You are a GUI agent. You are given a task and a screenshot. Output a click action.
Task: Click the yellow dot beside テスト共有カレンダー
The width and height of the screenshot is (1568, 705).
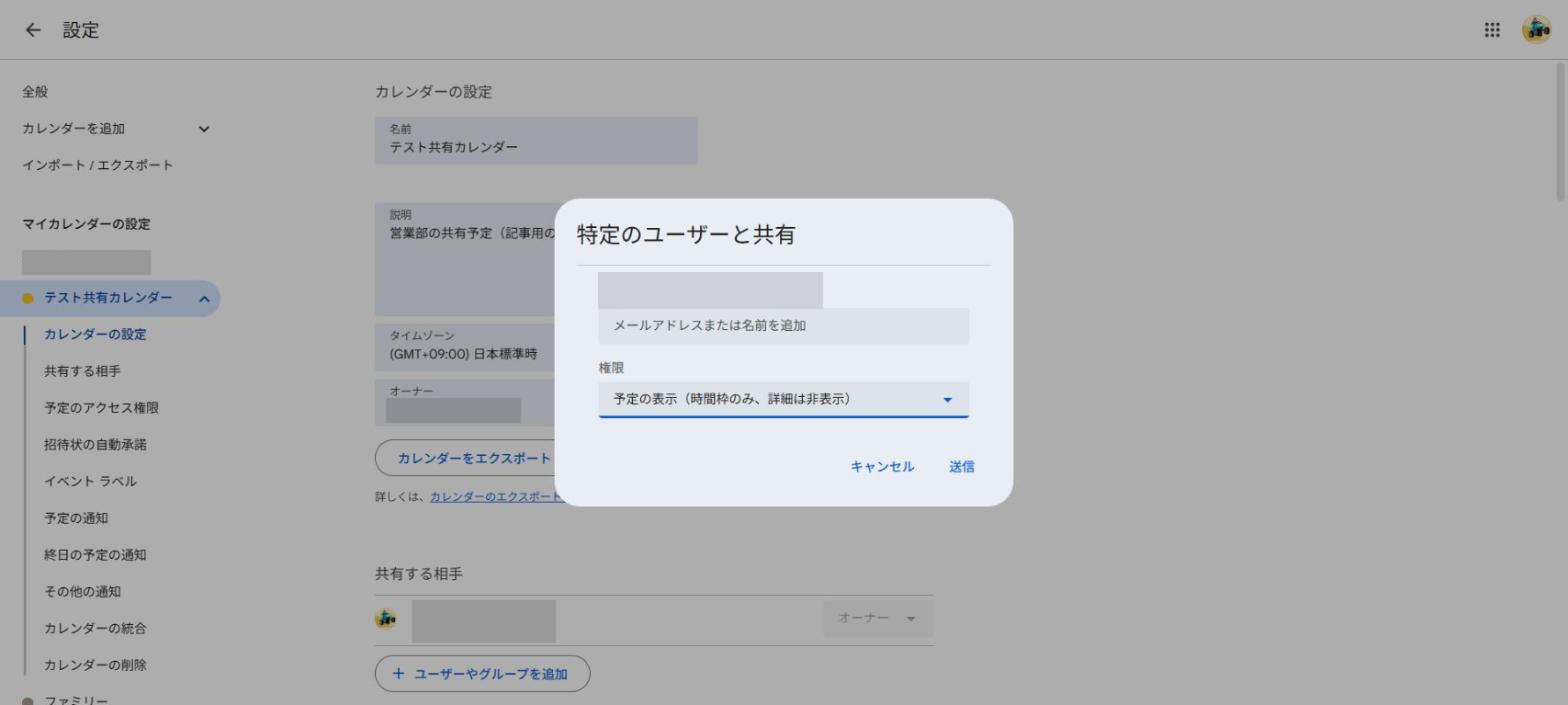pos(28,298)
